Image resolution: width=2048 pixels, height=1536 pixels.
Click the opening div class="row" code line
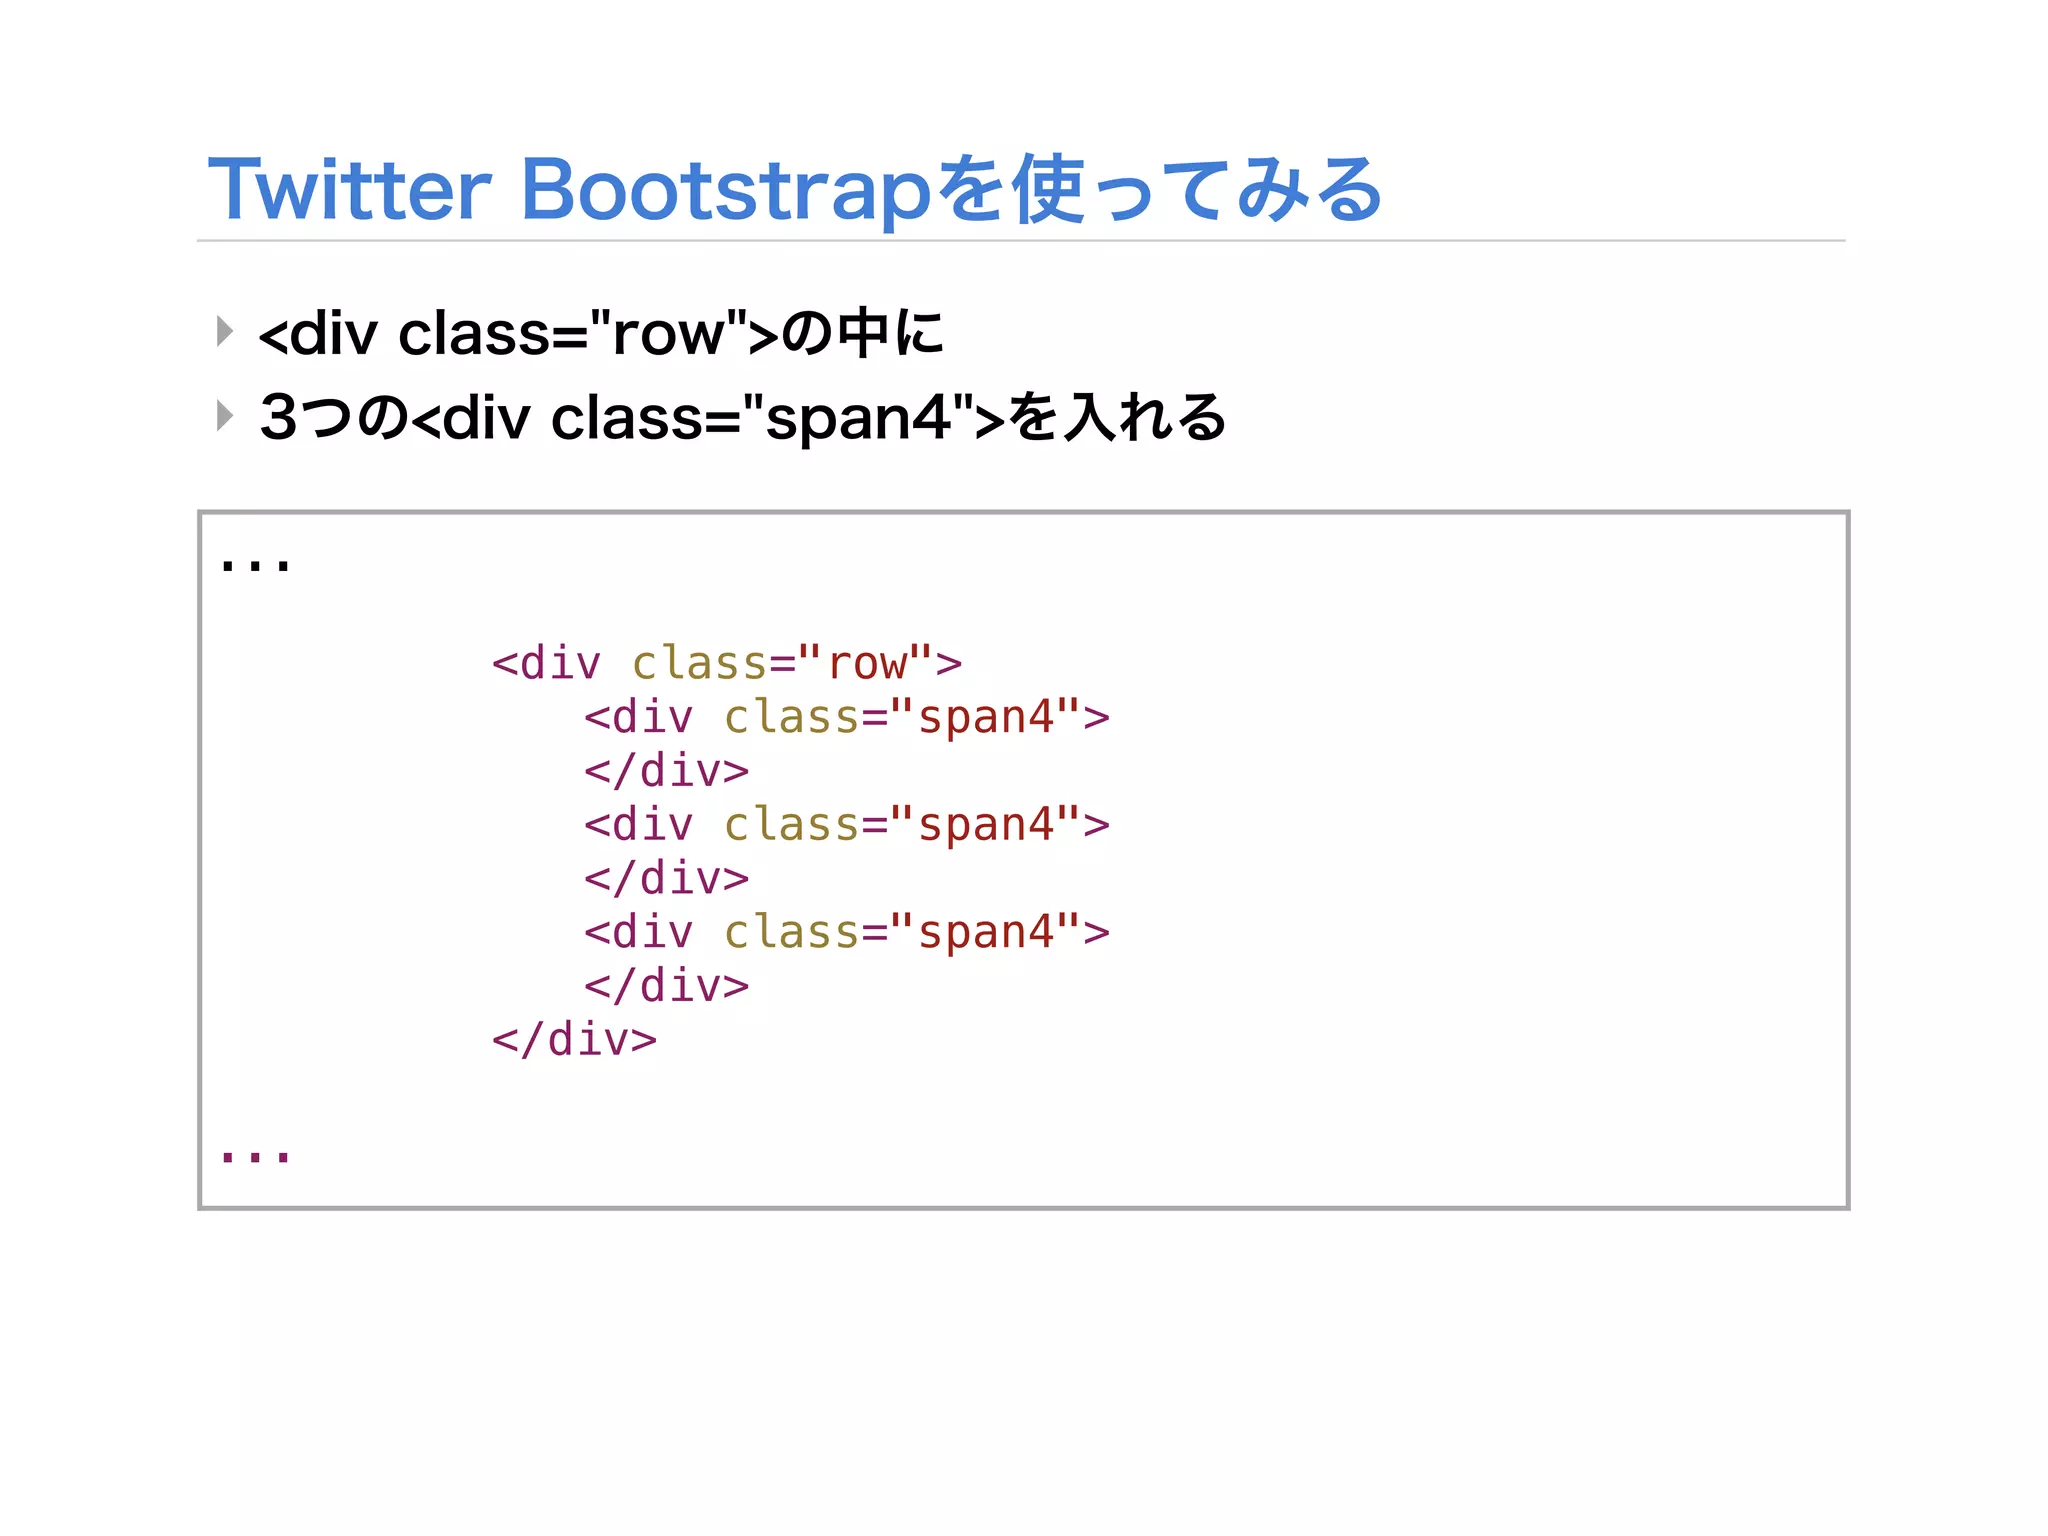(726, 663)
